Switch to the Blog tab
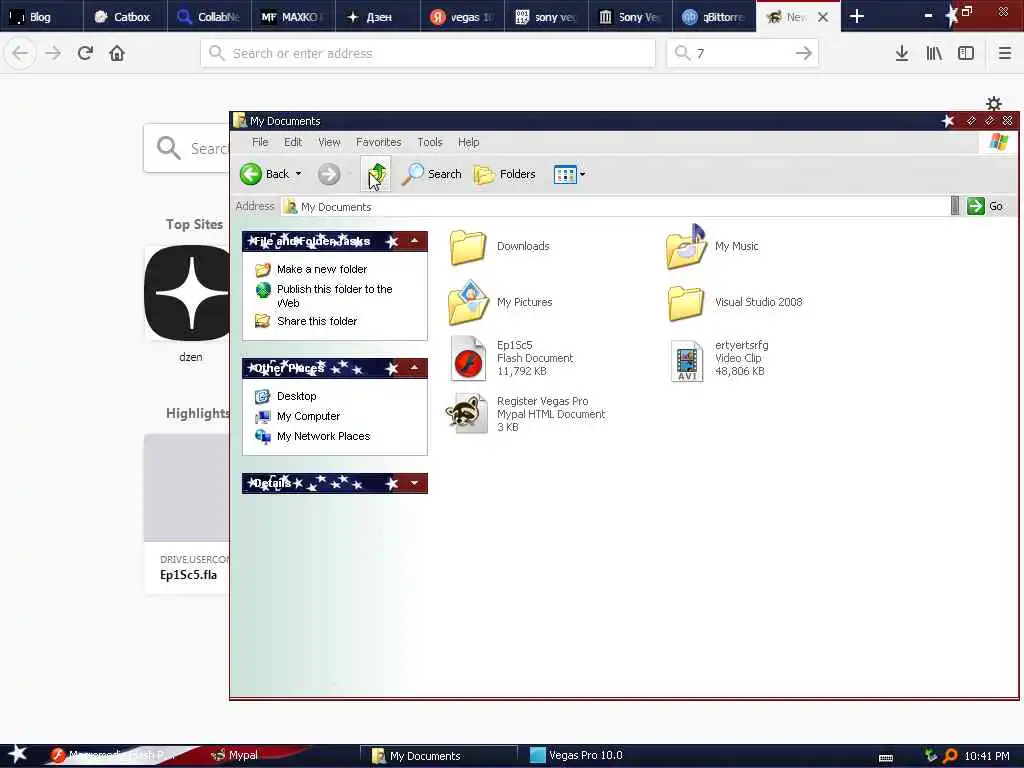This screenshot has width=1024, height=768. click(x=41, y=16)
